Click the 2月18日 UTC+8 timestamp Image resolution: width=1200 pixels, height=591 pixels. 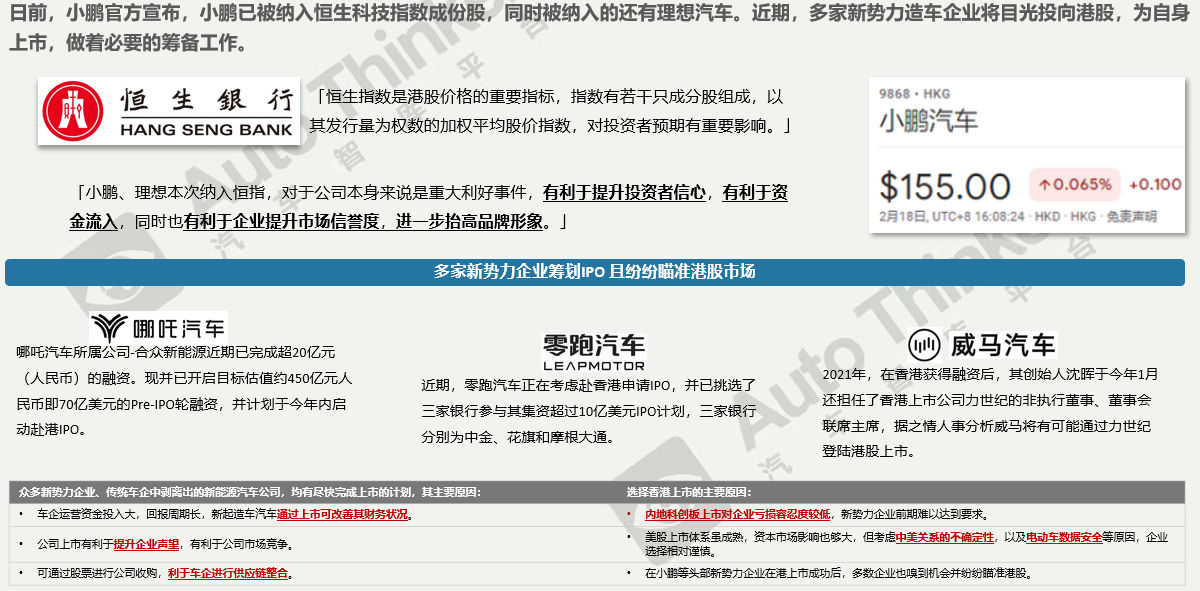tap(953, 216)
